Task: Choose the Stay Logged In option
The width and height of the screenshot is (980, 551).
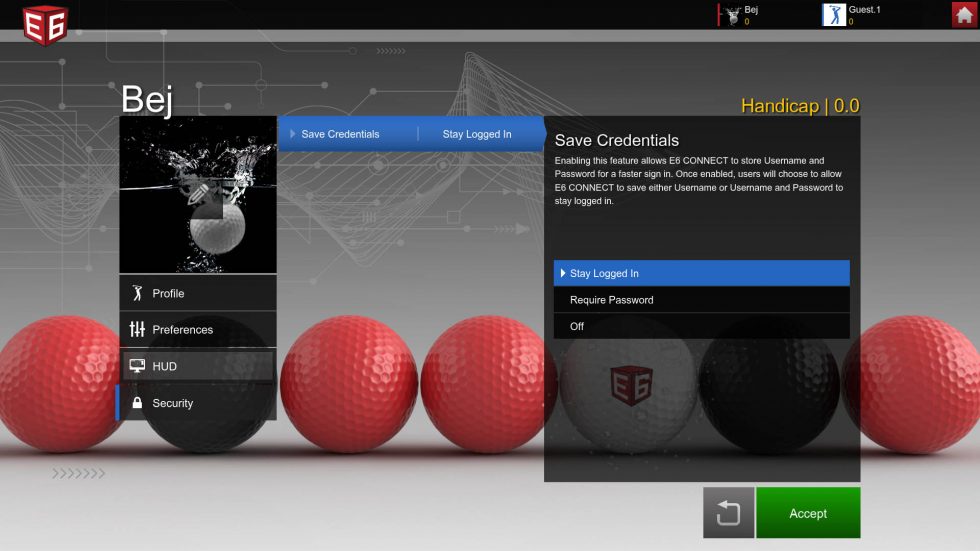Action: click(701, 273)
